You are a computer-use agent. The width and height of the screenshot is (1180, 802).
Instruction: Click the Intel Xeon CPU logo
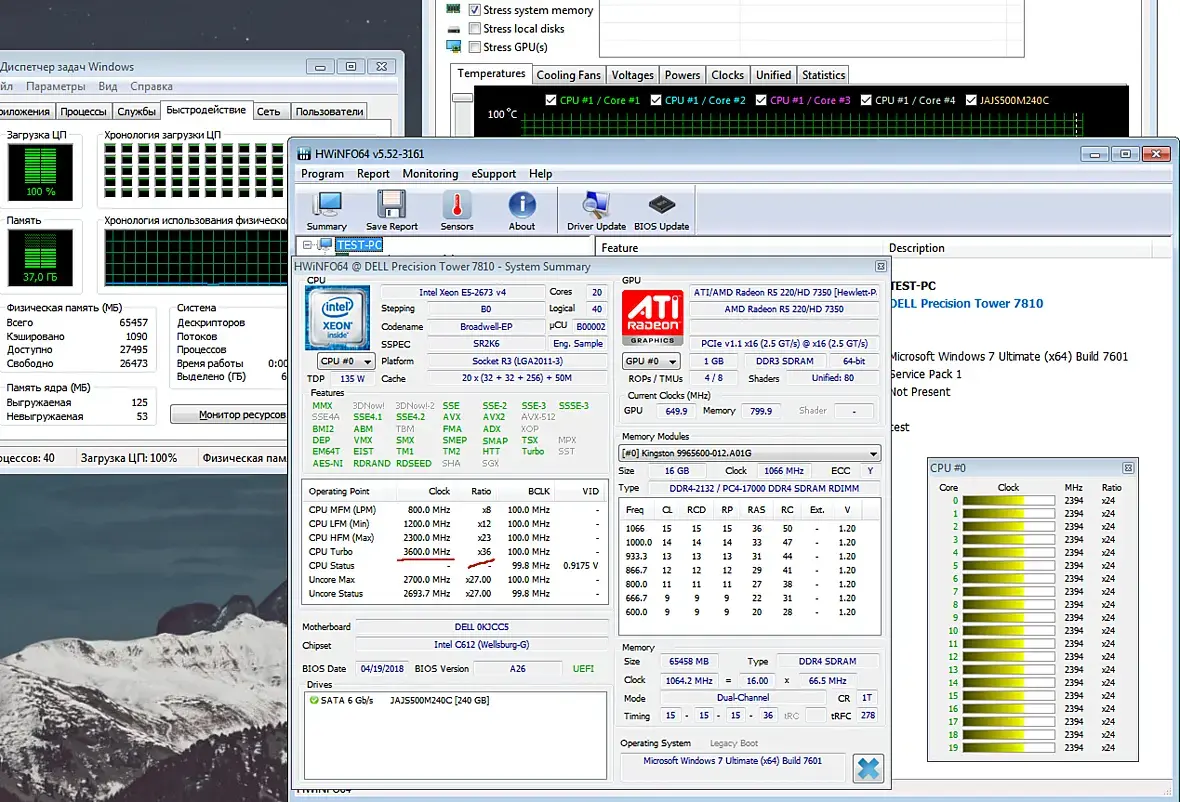pyautogui.click(x=340, y=316)
